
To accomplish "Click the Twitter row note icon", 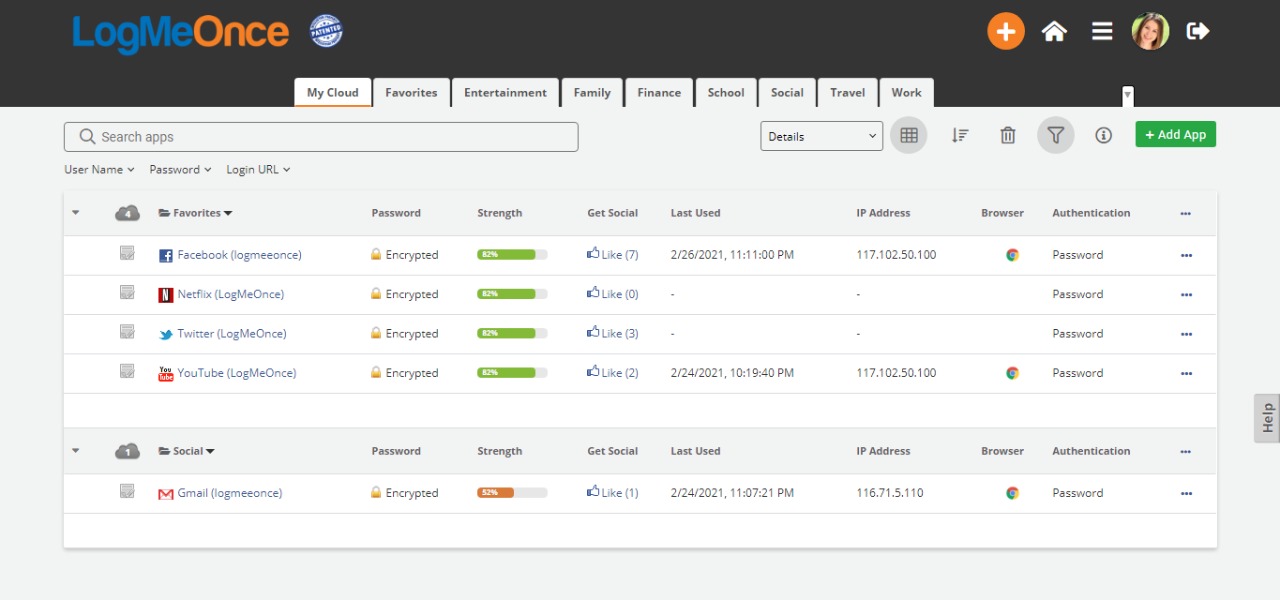I will point(127,332).
